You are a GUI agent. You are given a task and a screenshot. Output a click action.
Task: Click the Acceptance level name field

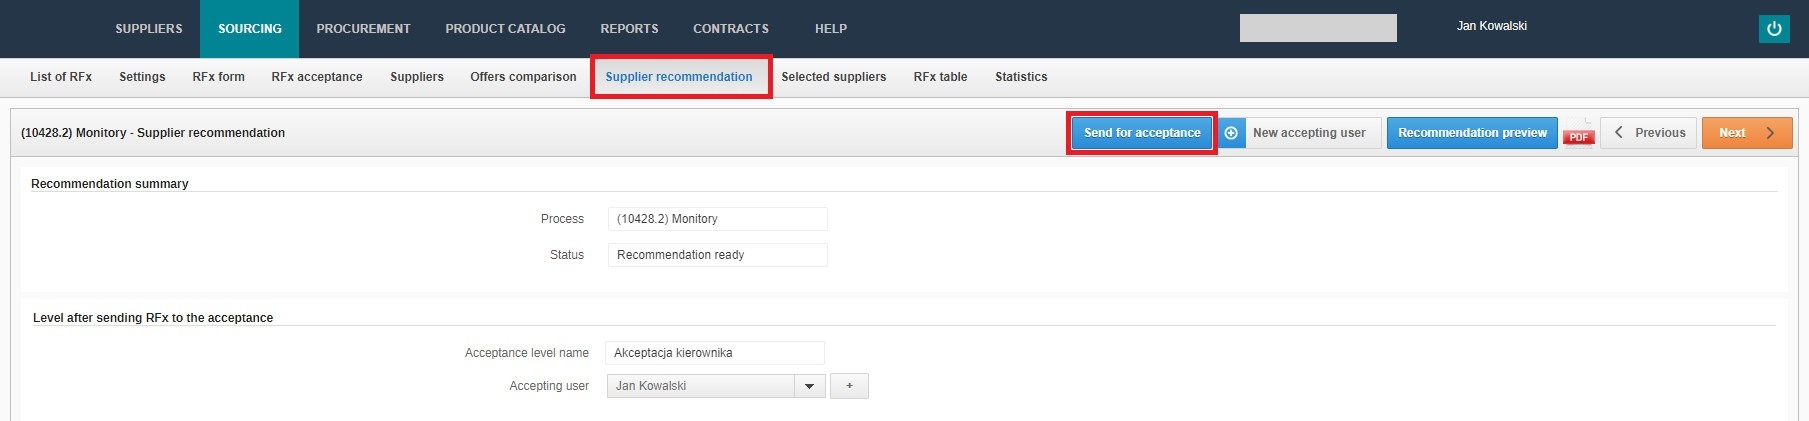tap(714, 353)
